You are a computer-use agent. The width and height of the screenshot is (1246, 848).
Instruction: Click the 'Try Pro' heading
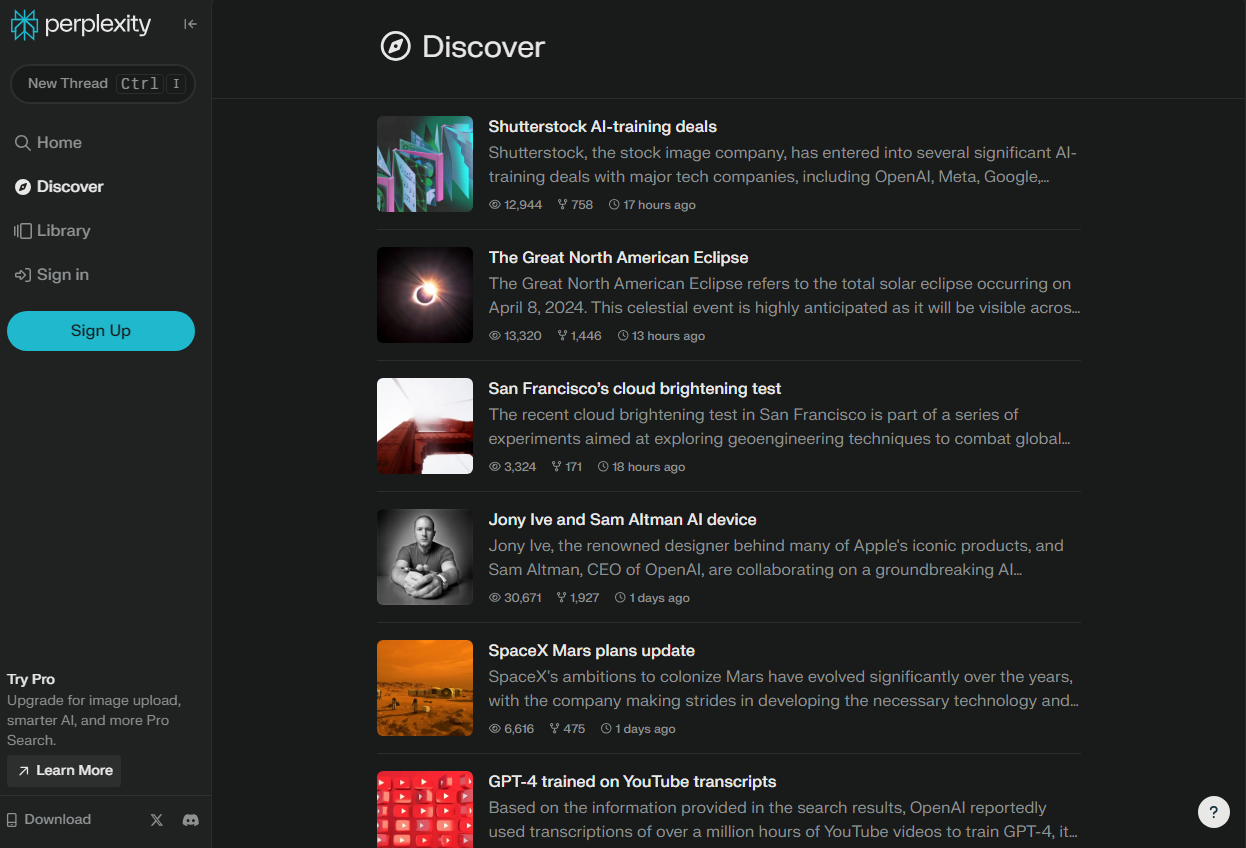coord(31,680)
